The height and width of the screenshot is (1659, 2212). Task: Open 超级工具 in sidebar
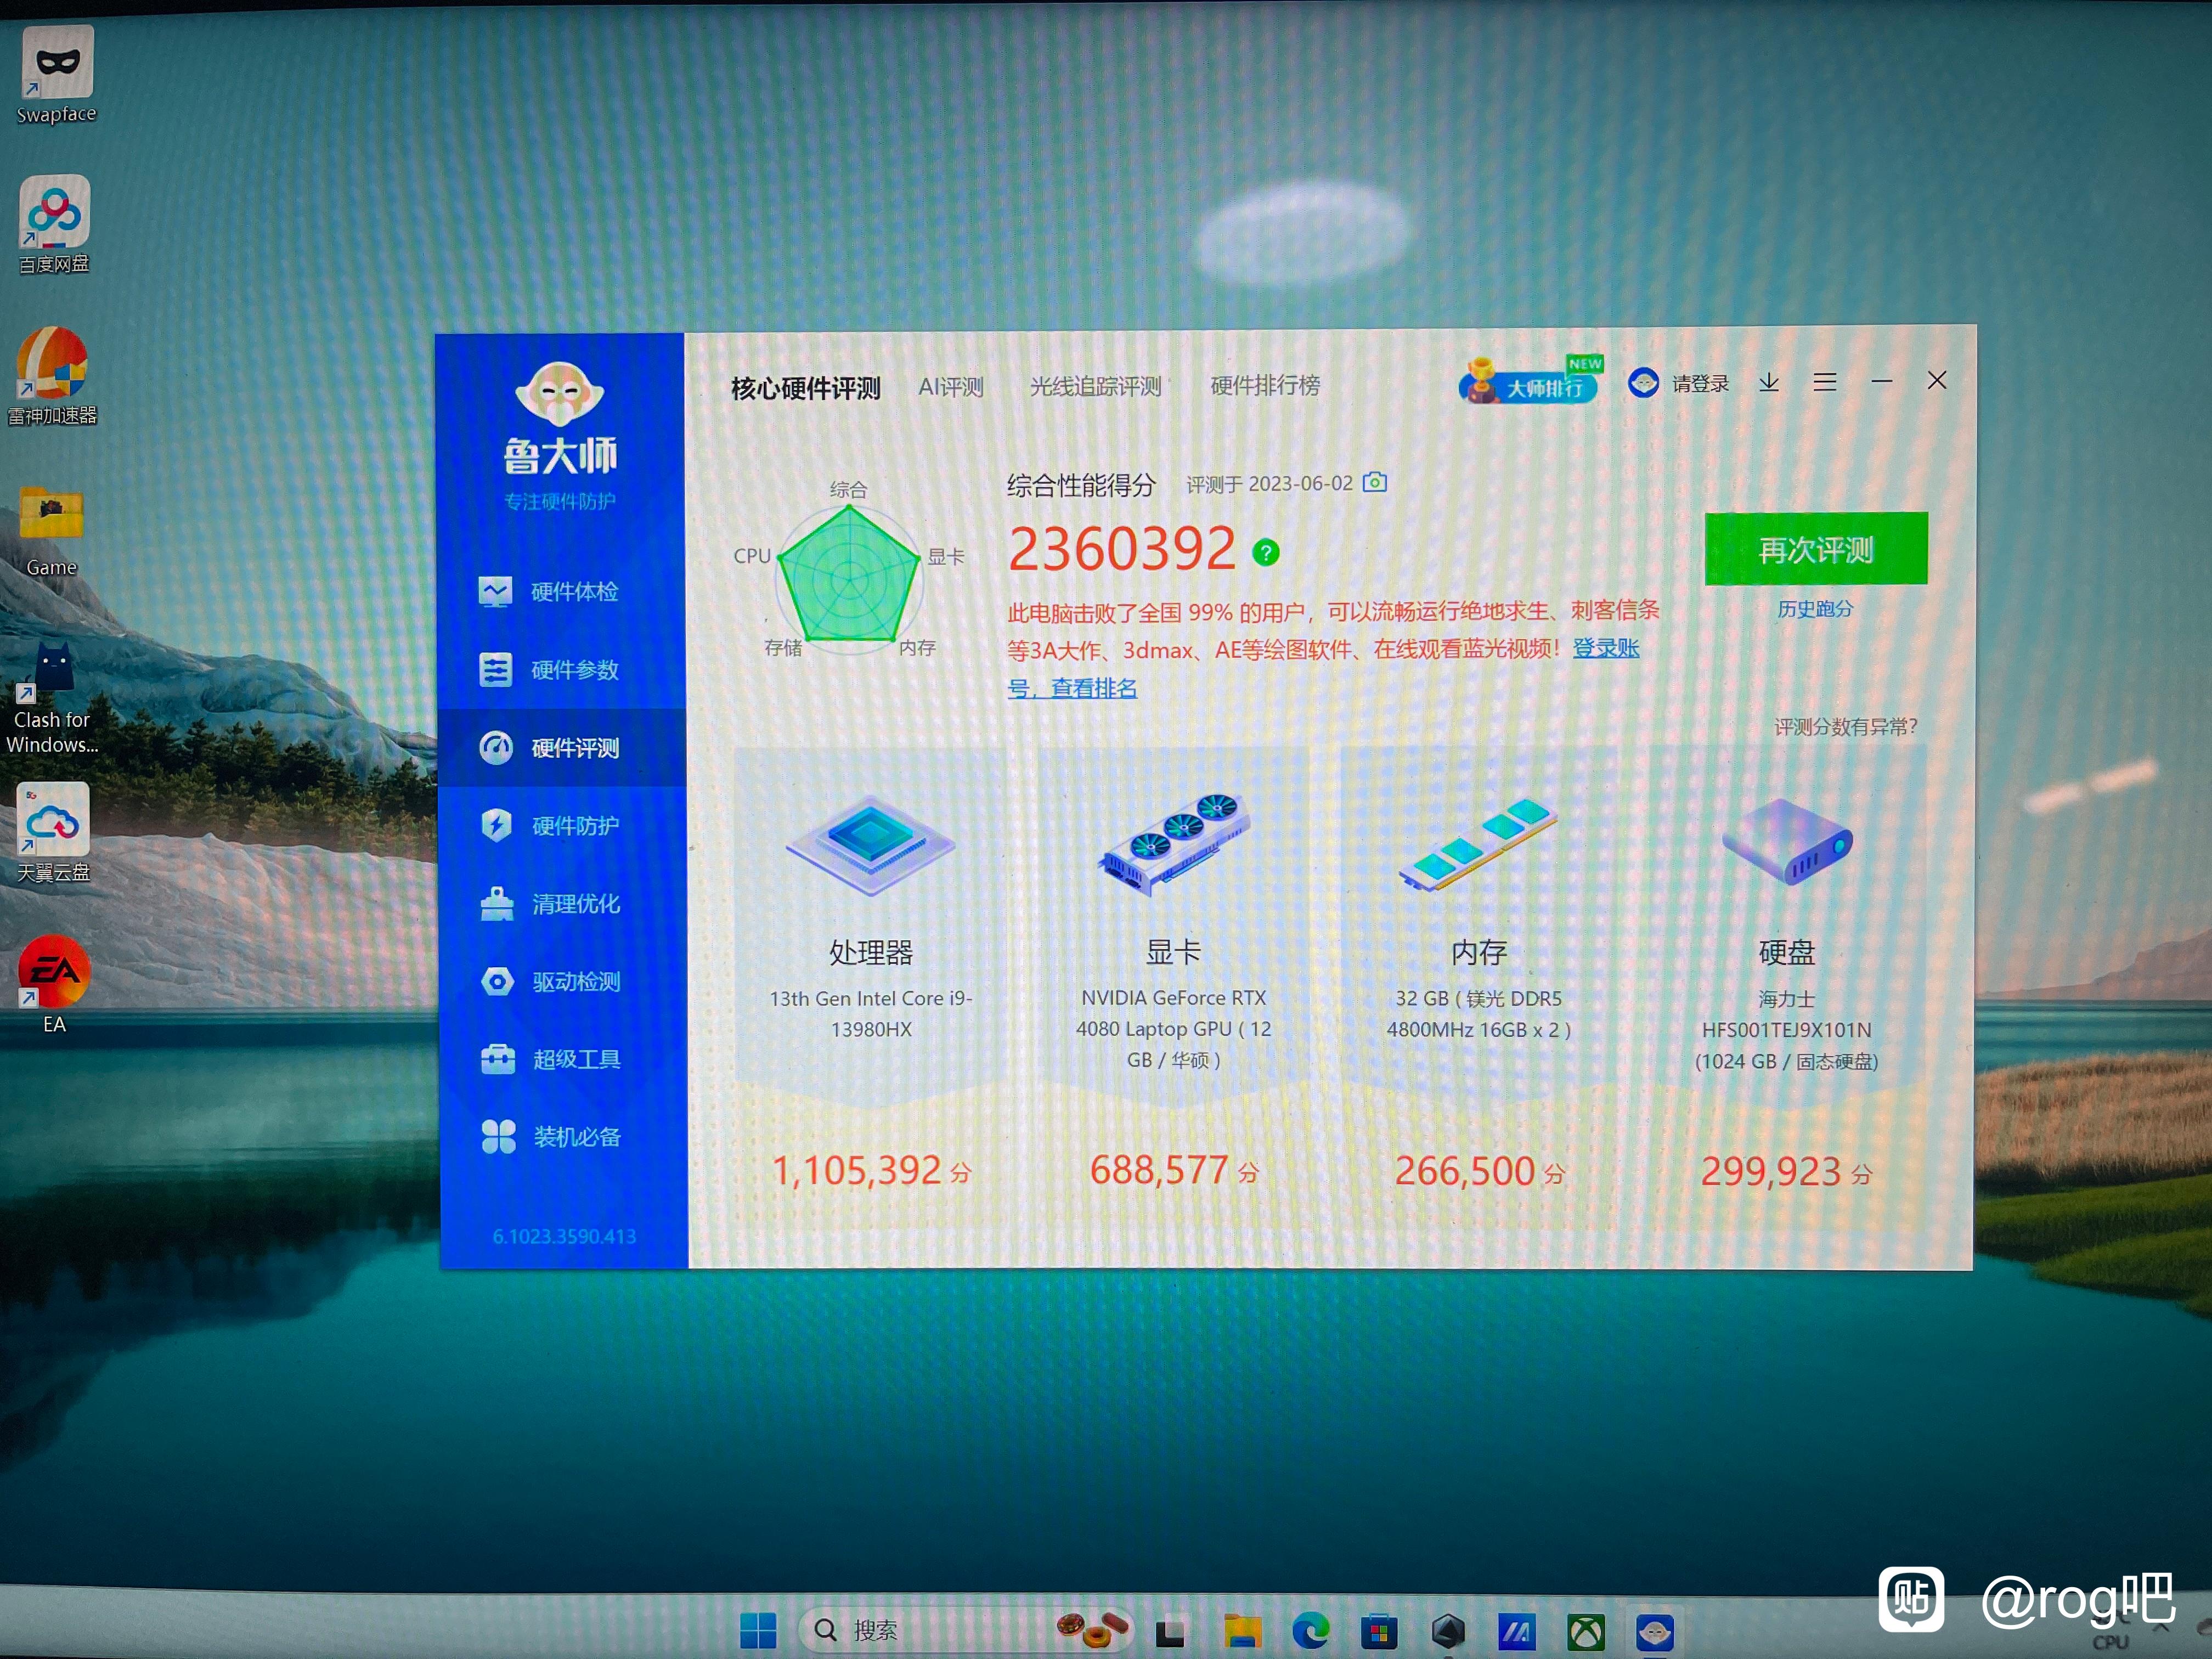563,1059
